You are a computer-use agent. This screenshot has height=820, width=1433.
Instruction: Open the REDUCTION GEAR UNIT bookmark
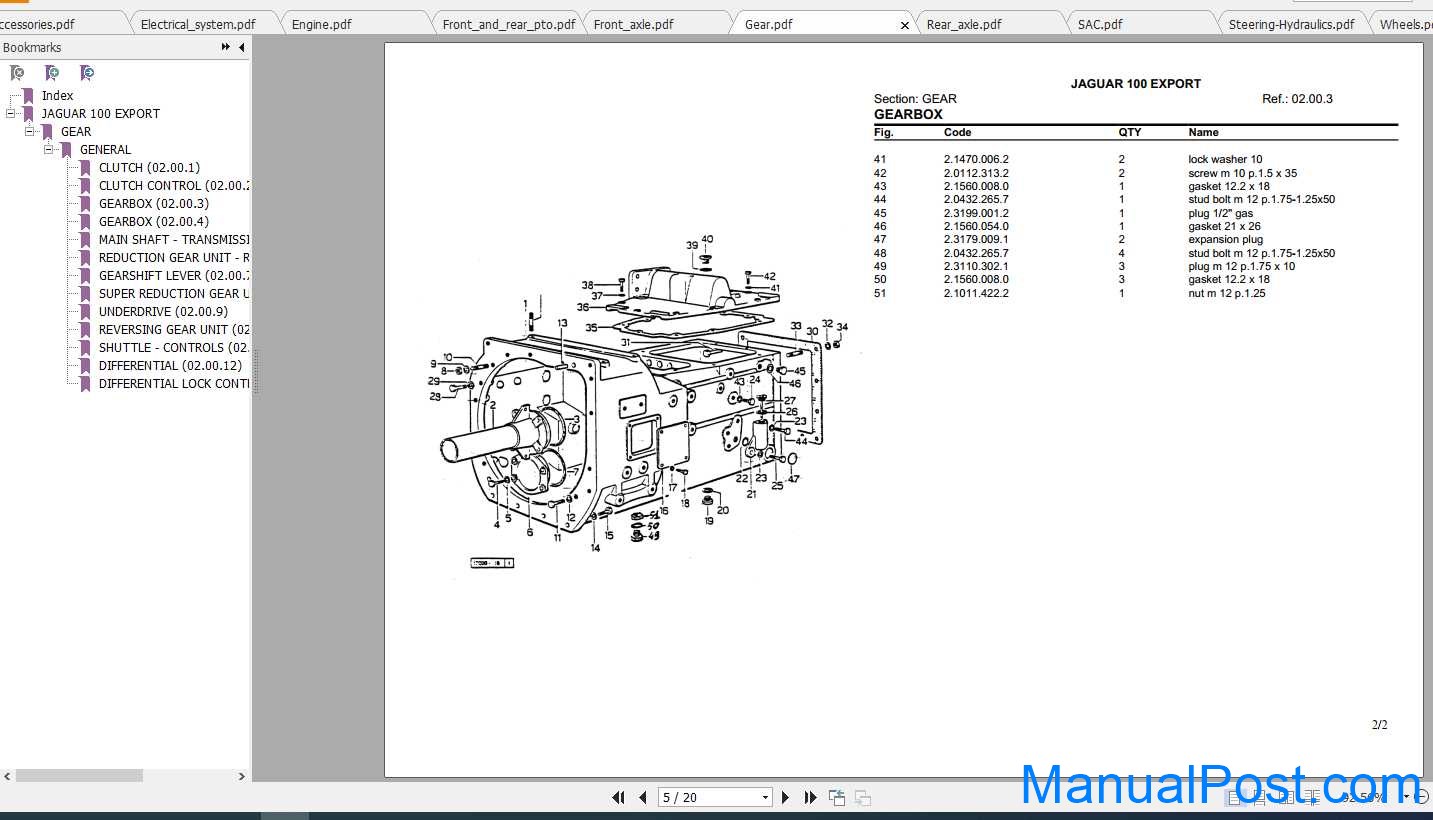pos(174,258)
